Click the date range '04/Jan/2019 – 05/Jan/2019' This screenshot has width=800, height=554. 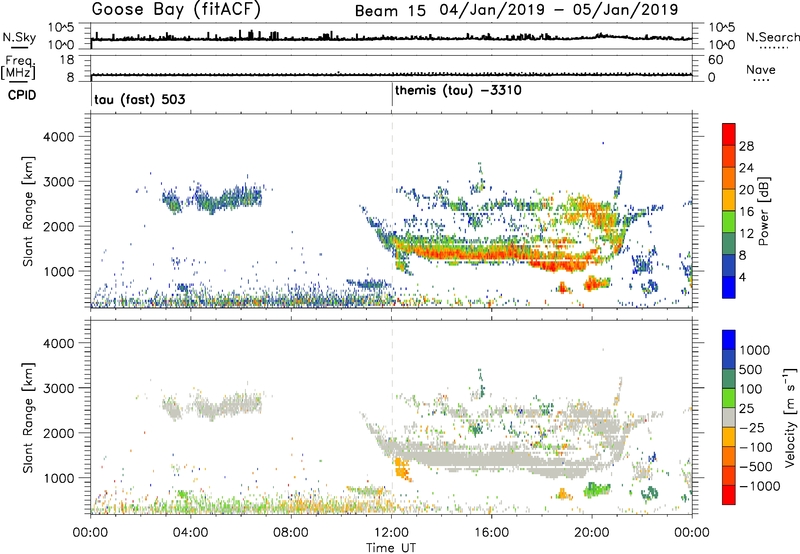(559, 10)
